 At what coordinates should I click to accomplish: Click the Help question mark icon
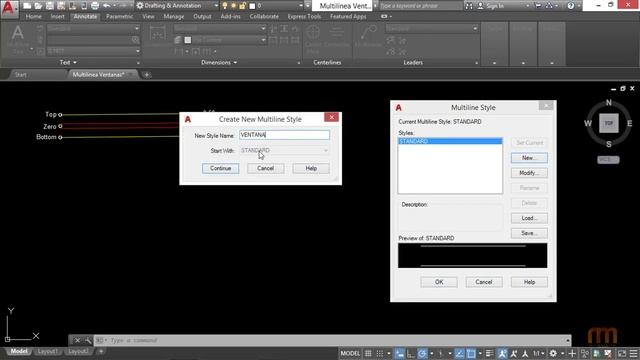571,6
